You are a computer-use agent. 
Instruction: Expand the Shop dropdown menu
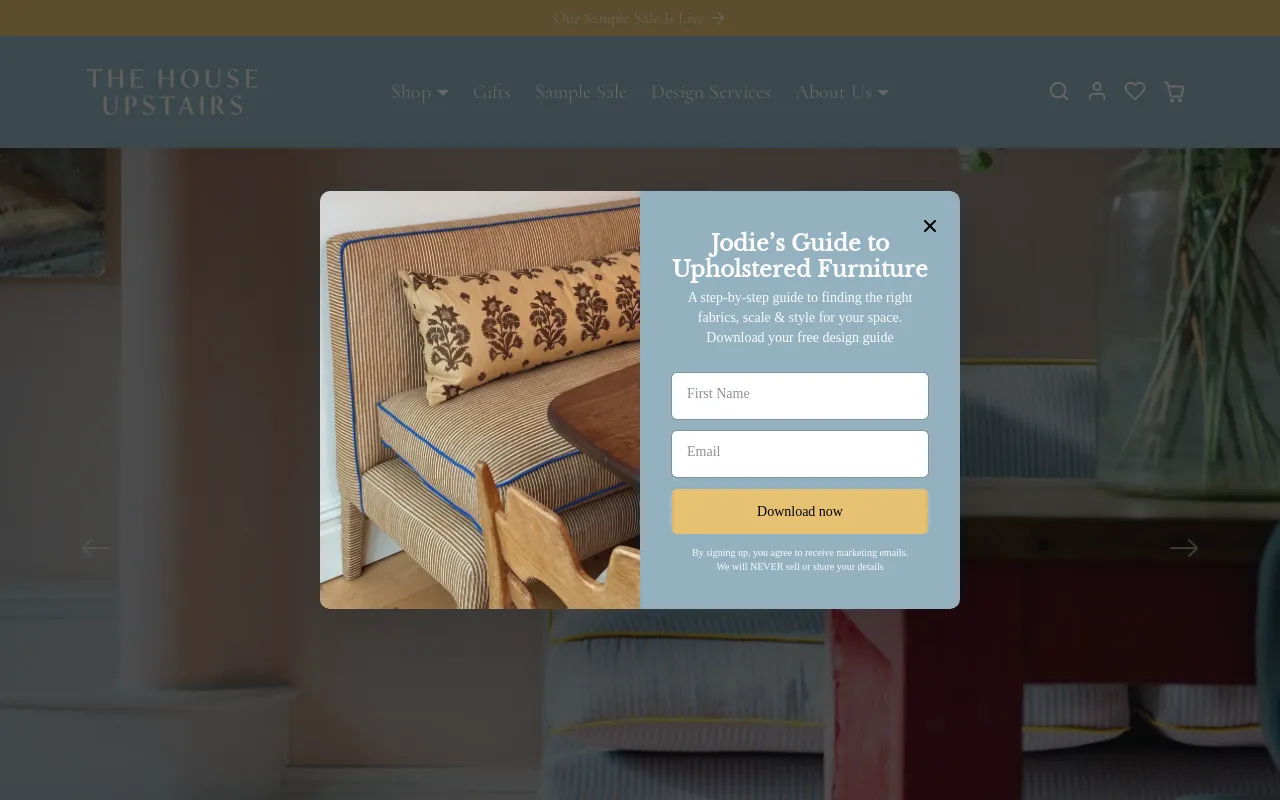click(420, 92)
